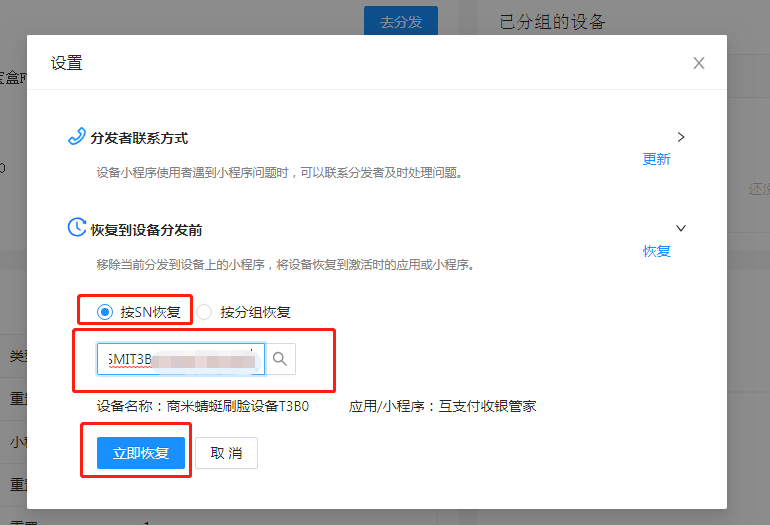
Task: Click the 更新 link
Action: 657,159
